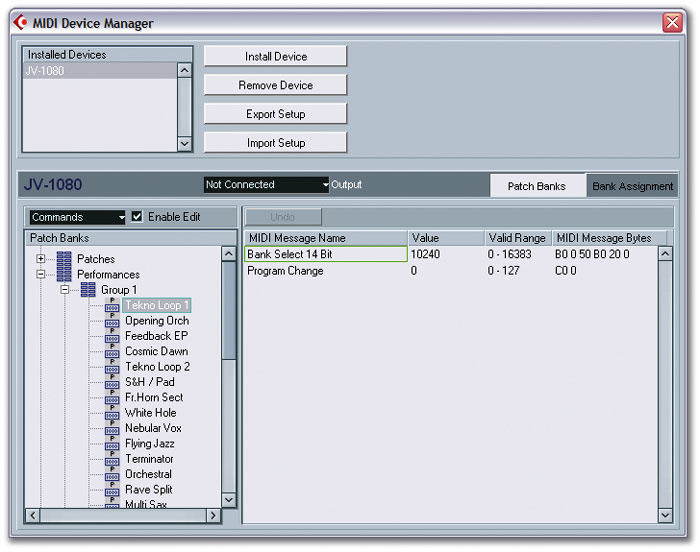Viewport: 700px width, 552px height.
Task: Click the Rave Split preset icon
Action: 112,489
